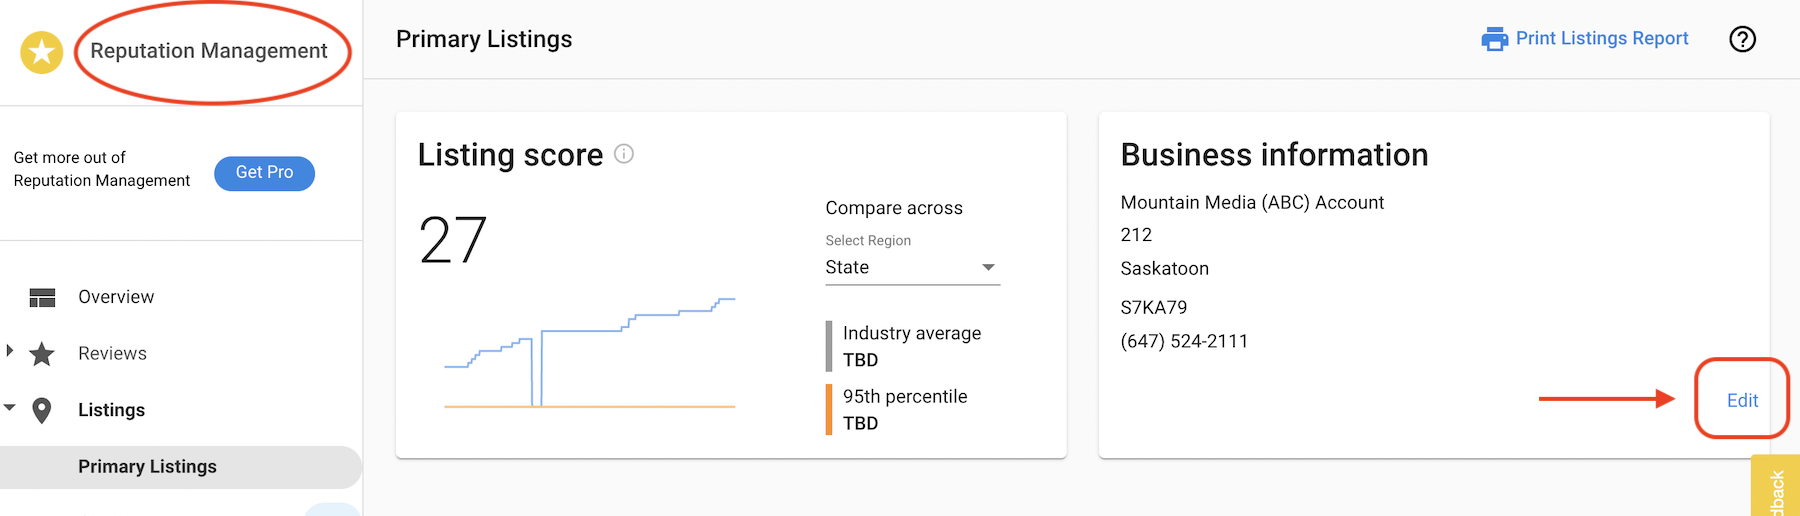
Task: Open the help question mark icon
Action: tap(1743, 39)
